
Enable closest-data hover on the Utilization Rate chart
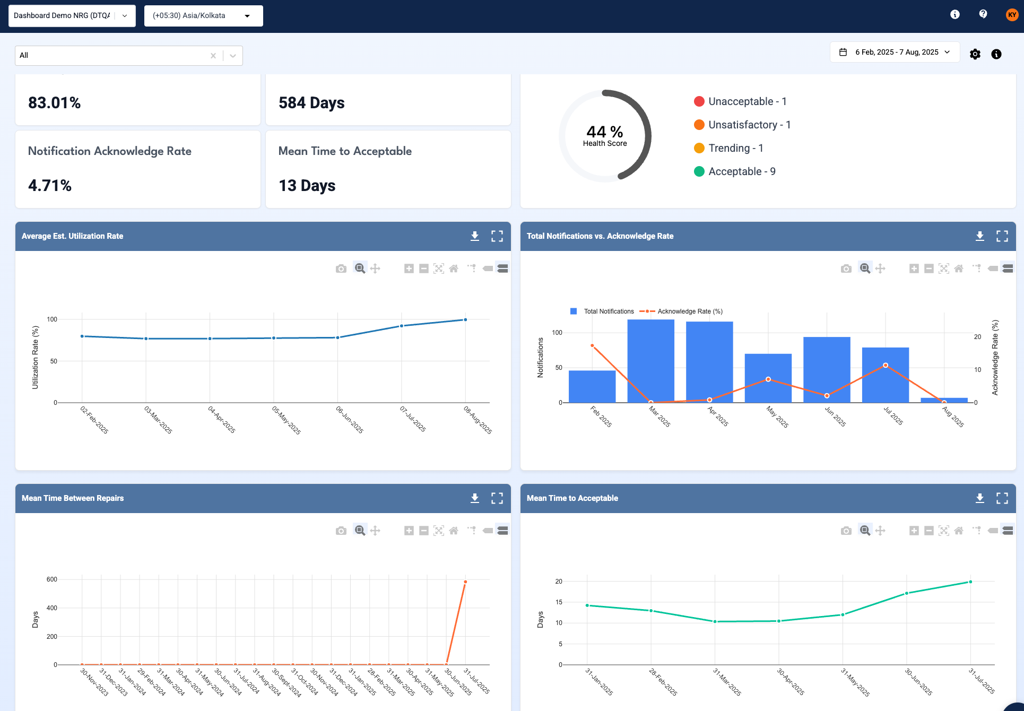pos(488,268)
